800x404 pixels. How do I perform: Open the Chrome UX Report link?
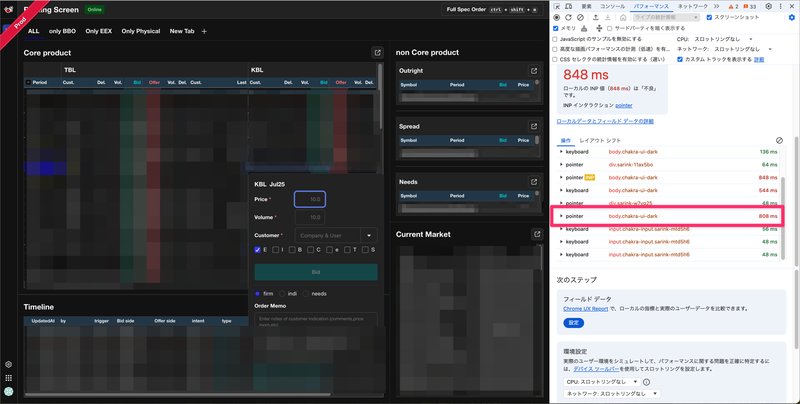586,309
